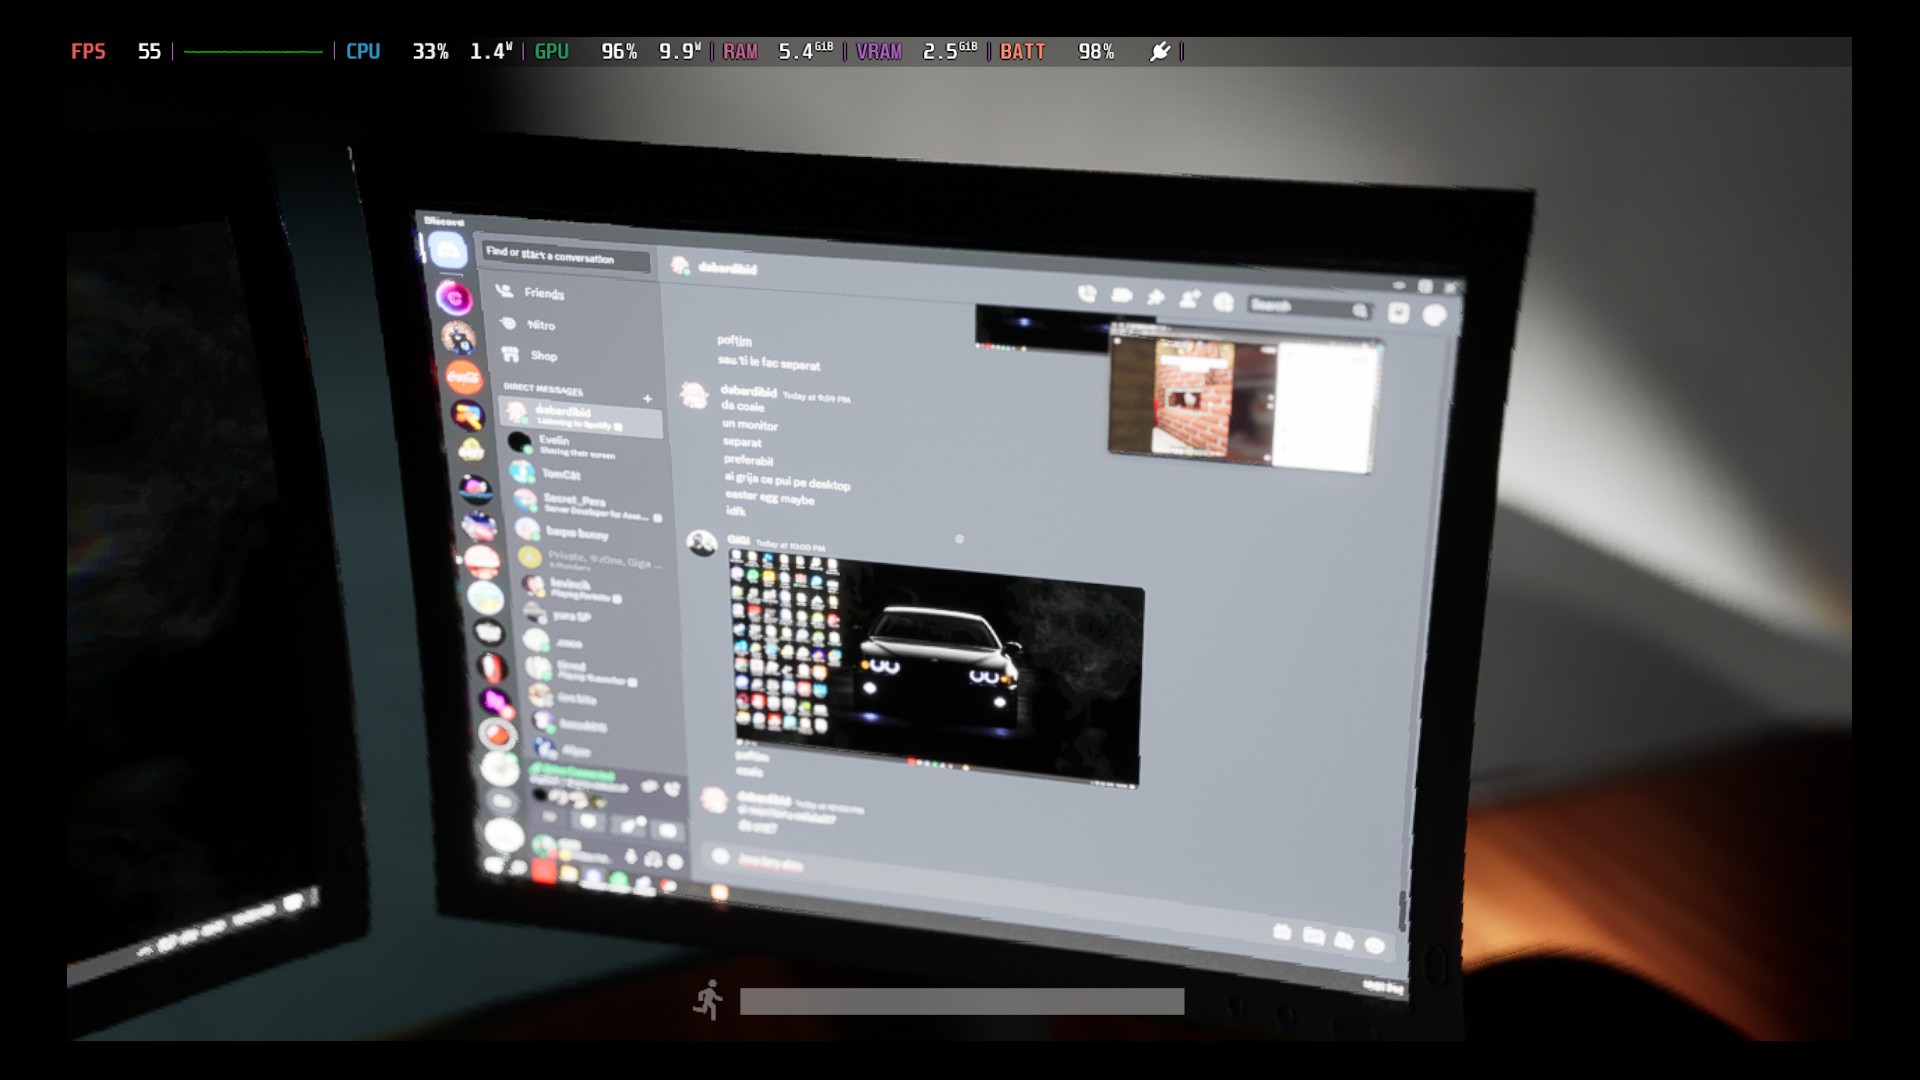Open user settings gear in user panel
The width and height of the screenshot is (1920, 1080).
(x=675, y=861)
